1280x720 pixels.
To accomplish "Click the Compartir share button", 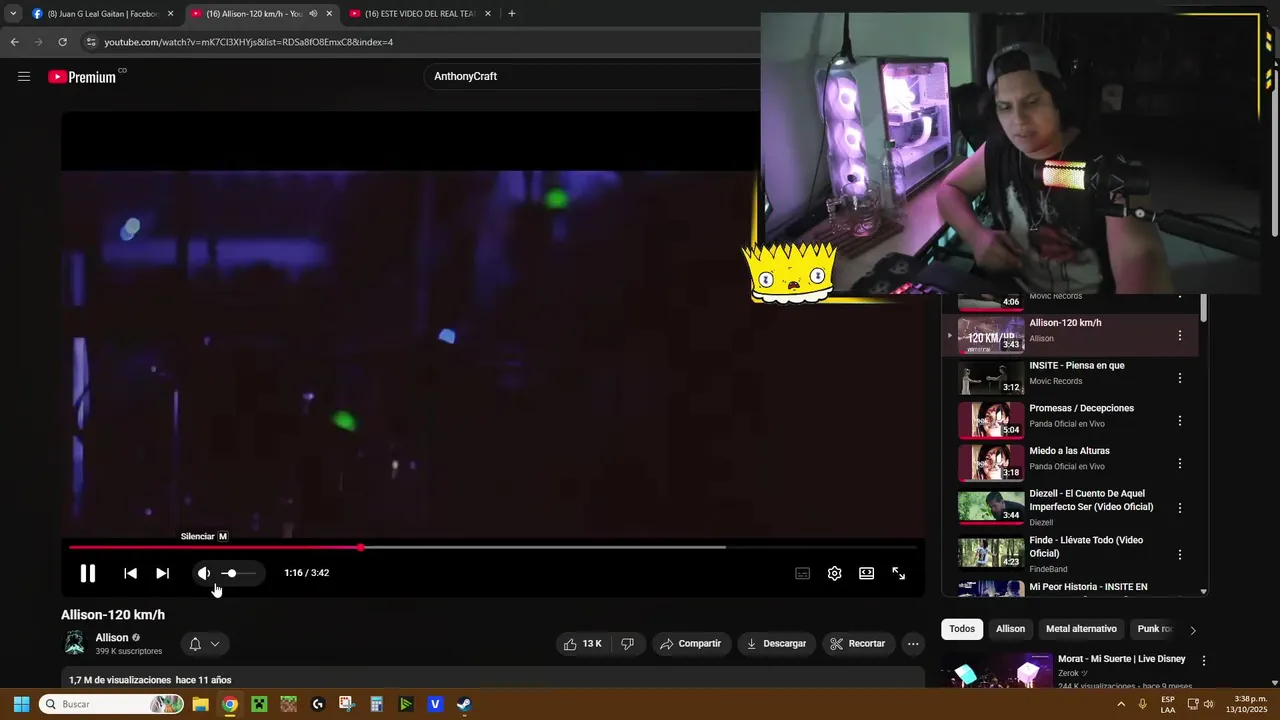I will coord(690,644).
